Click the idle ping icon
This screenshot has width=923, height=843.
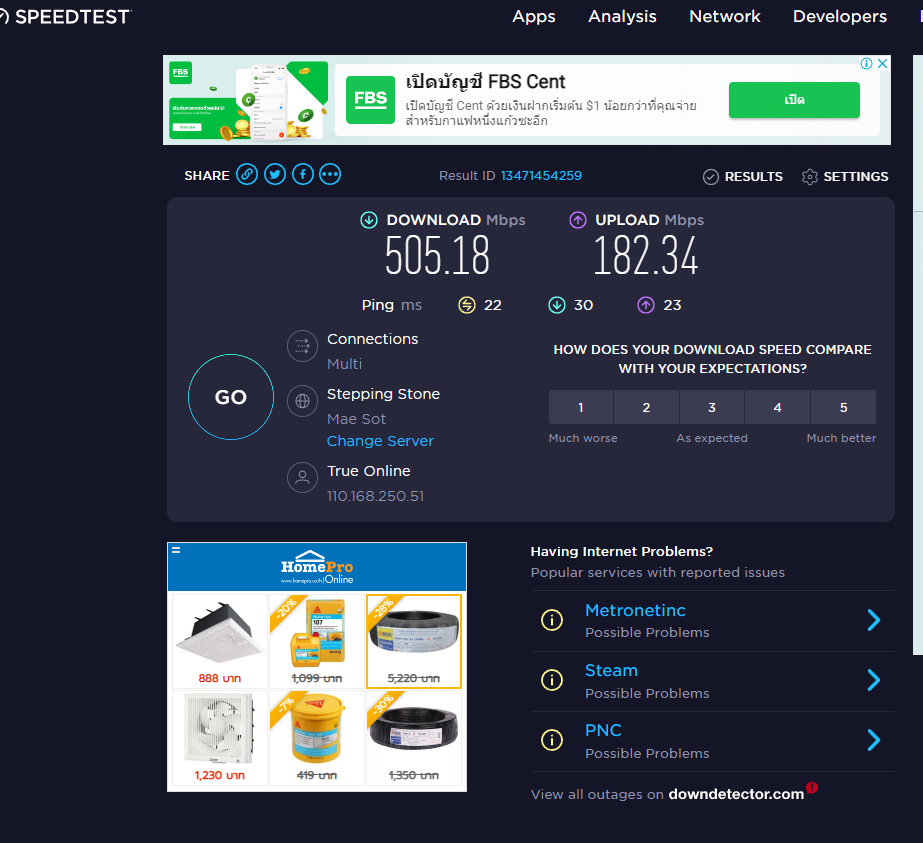467,305
